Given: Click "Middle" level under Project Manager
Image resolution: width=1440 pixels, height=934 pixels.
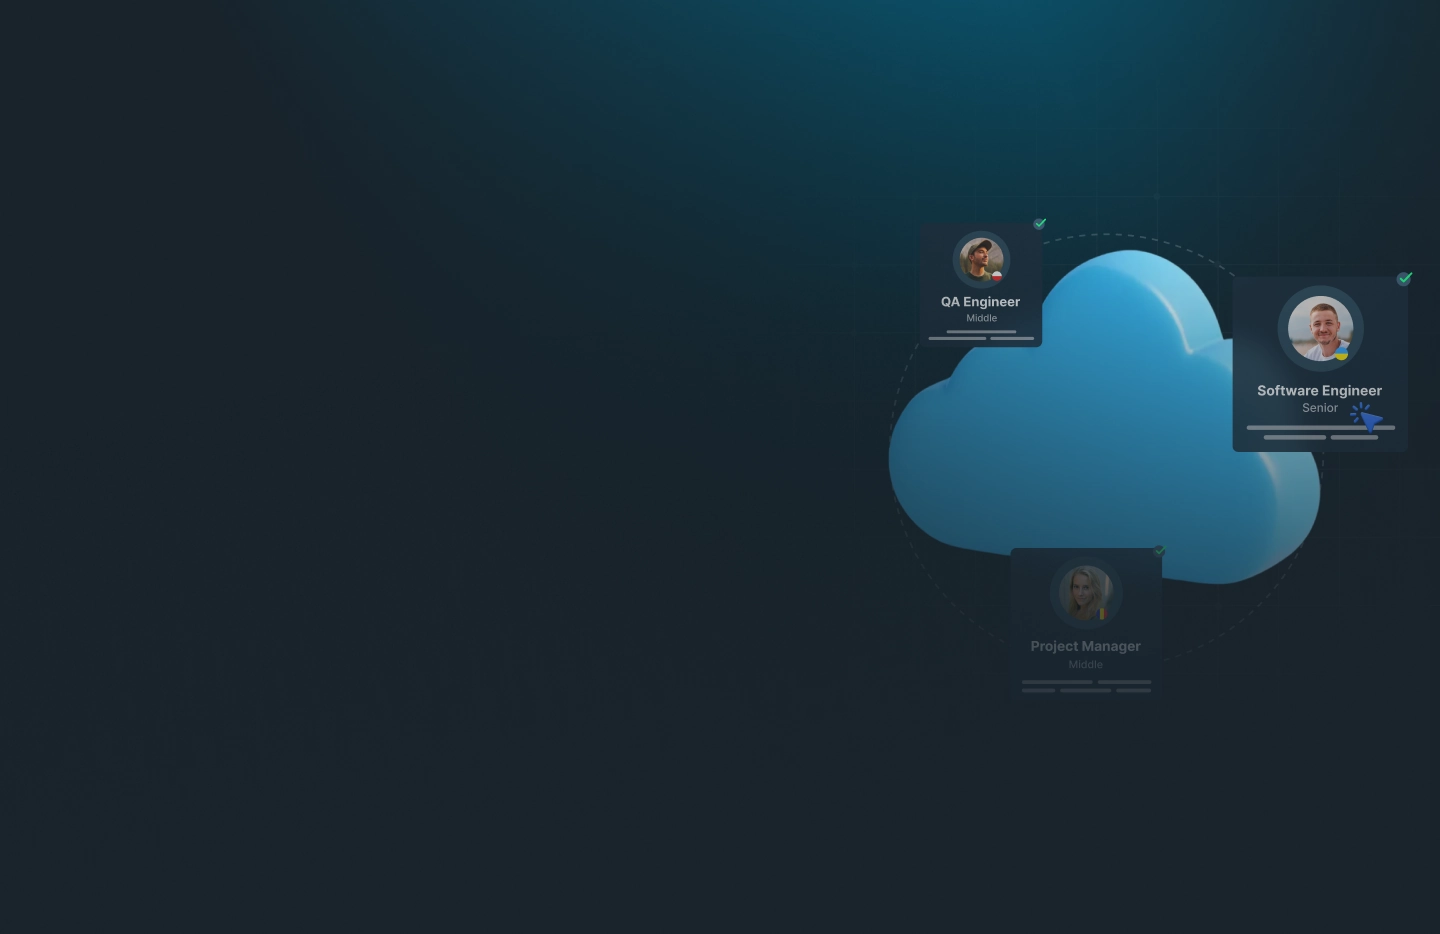Looking at the screenshot, I should (x=1085, y=665).
